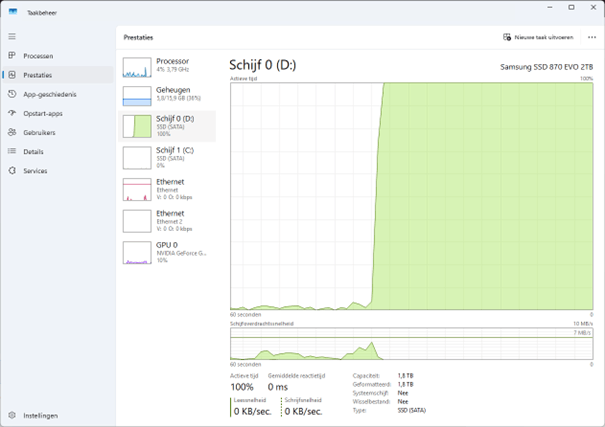Click Wisselbestand Nee value
The image size is (605, 427).
403,402
